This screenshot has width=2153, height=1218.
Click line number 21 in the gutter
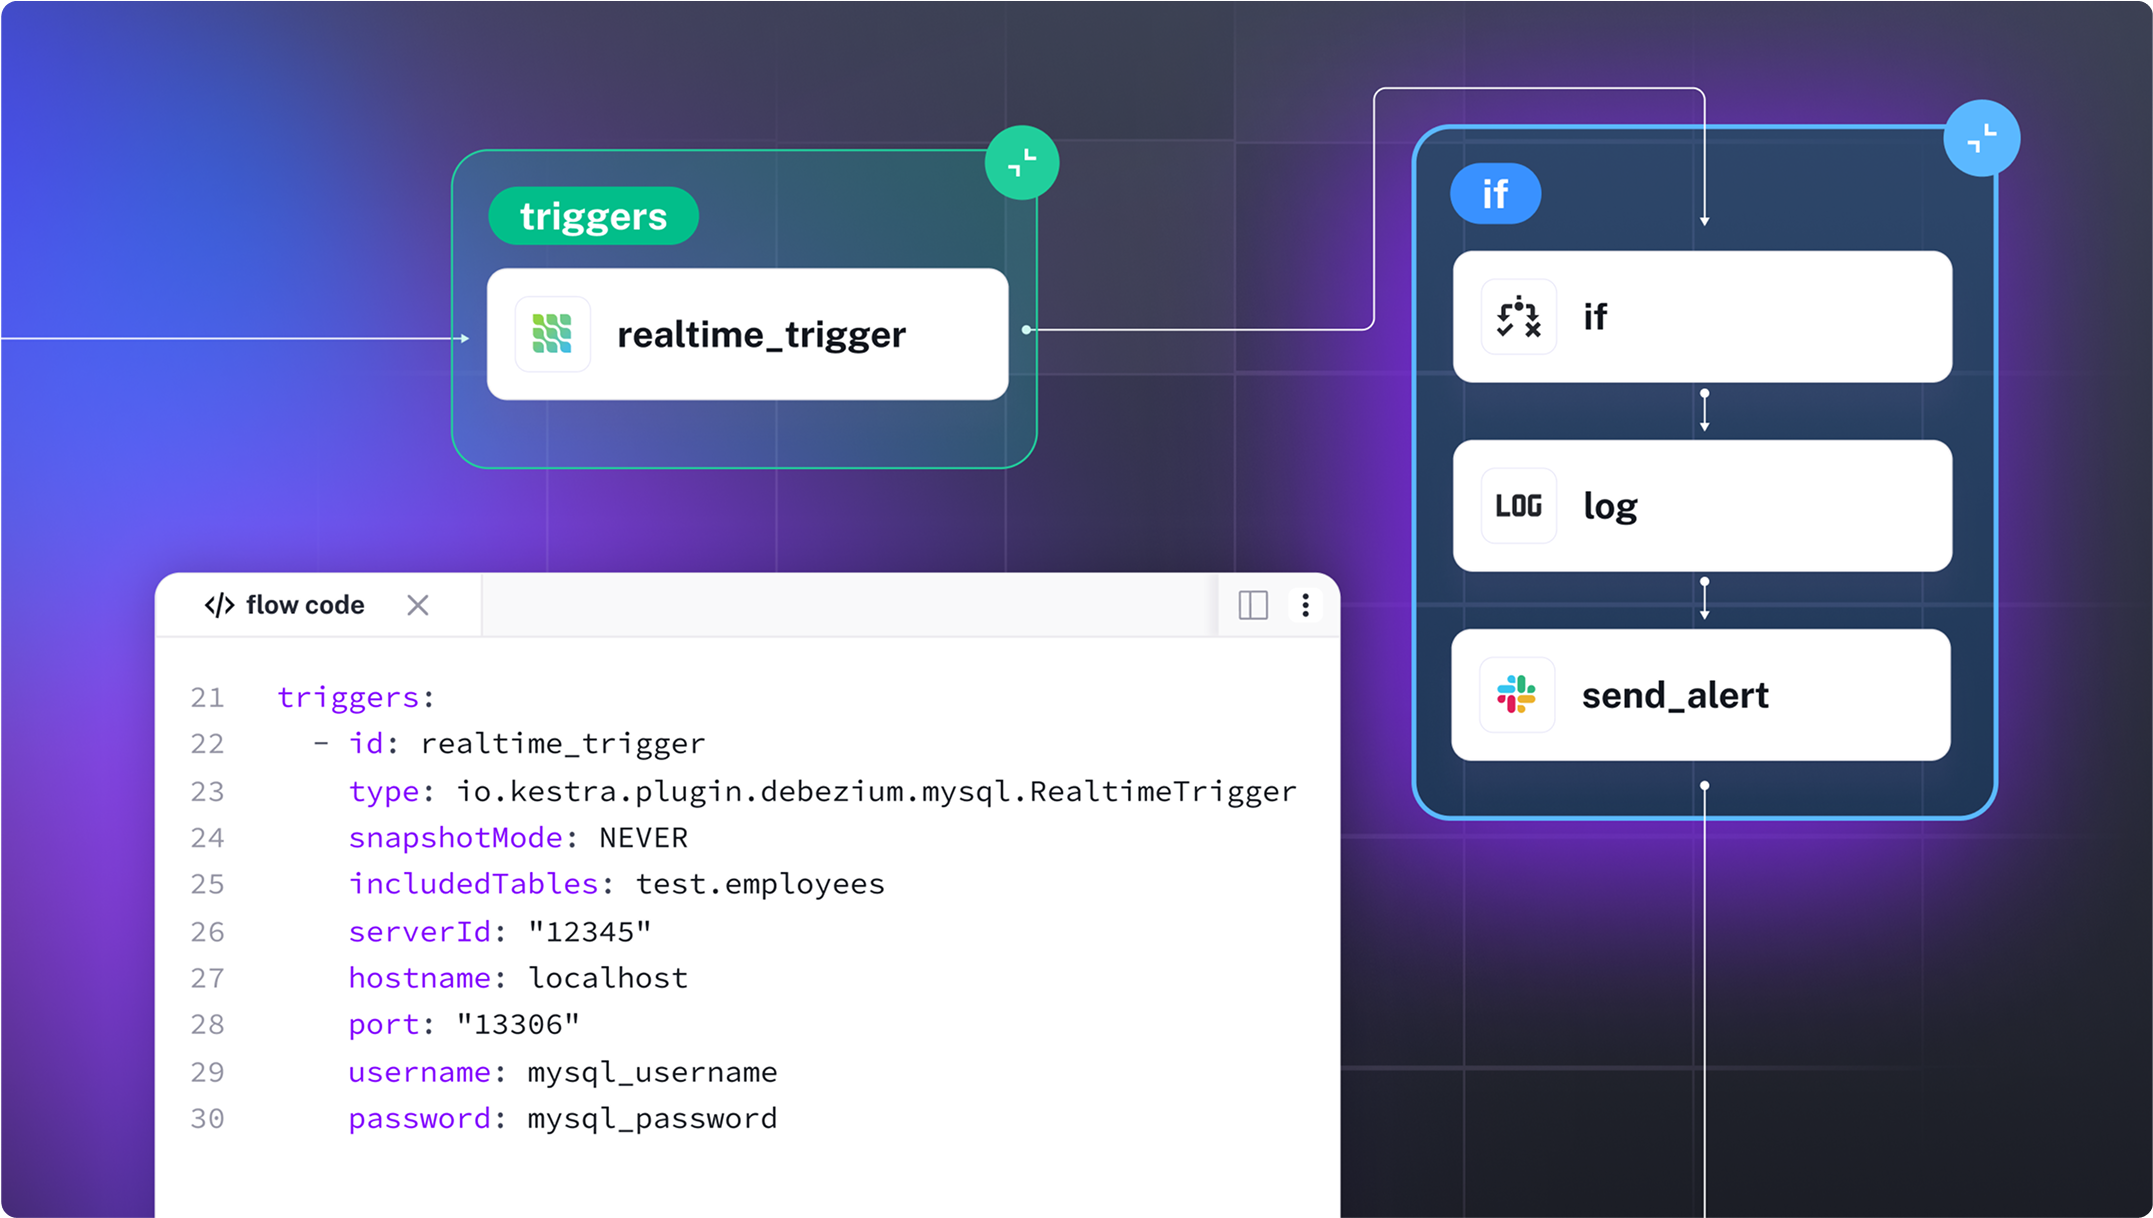point(207,697)
